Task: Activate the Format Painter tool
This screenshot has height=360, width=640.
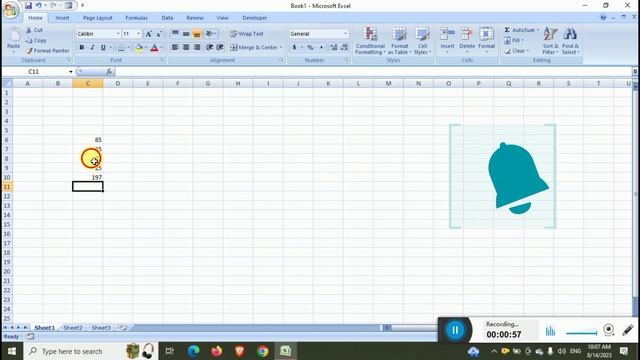Action: pyautogui.click(x=47, y=51)
